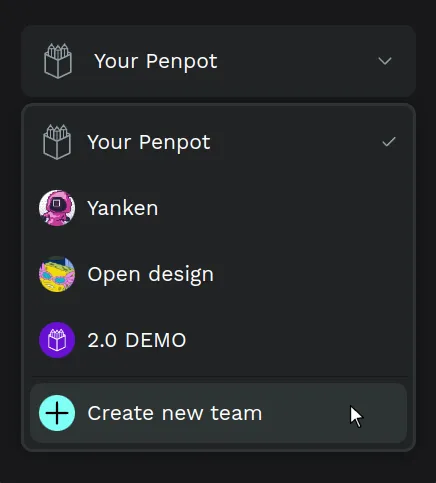Switch to the 2.0 DEMO team
This screenshot has width=436, height=483.
(x=218, y=340)
